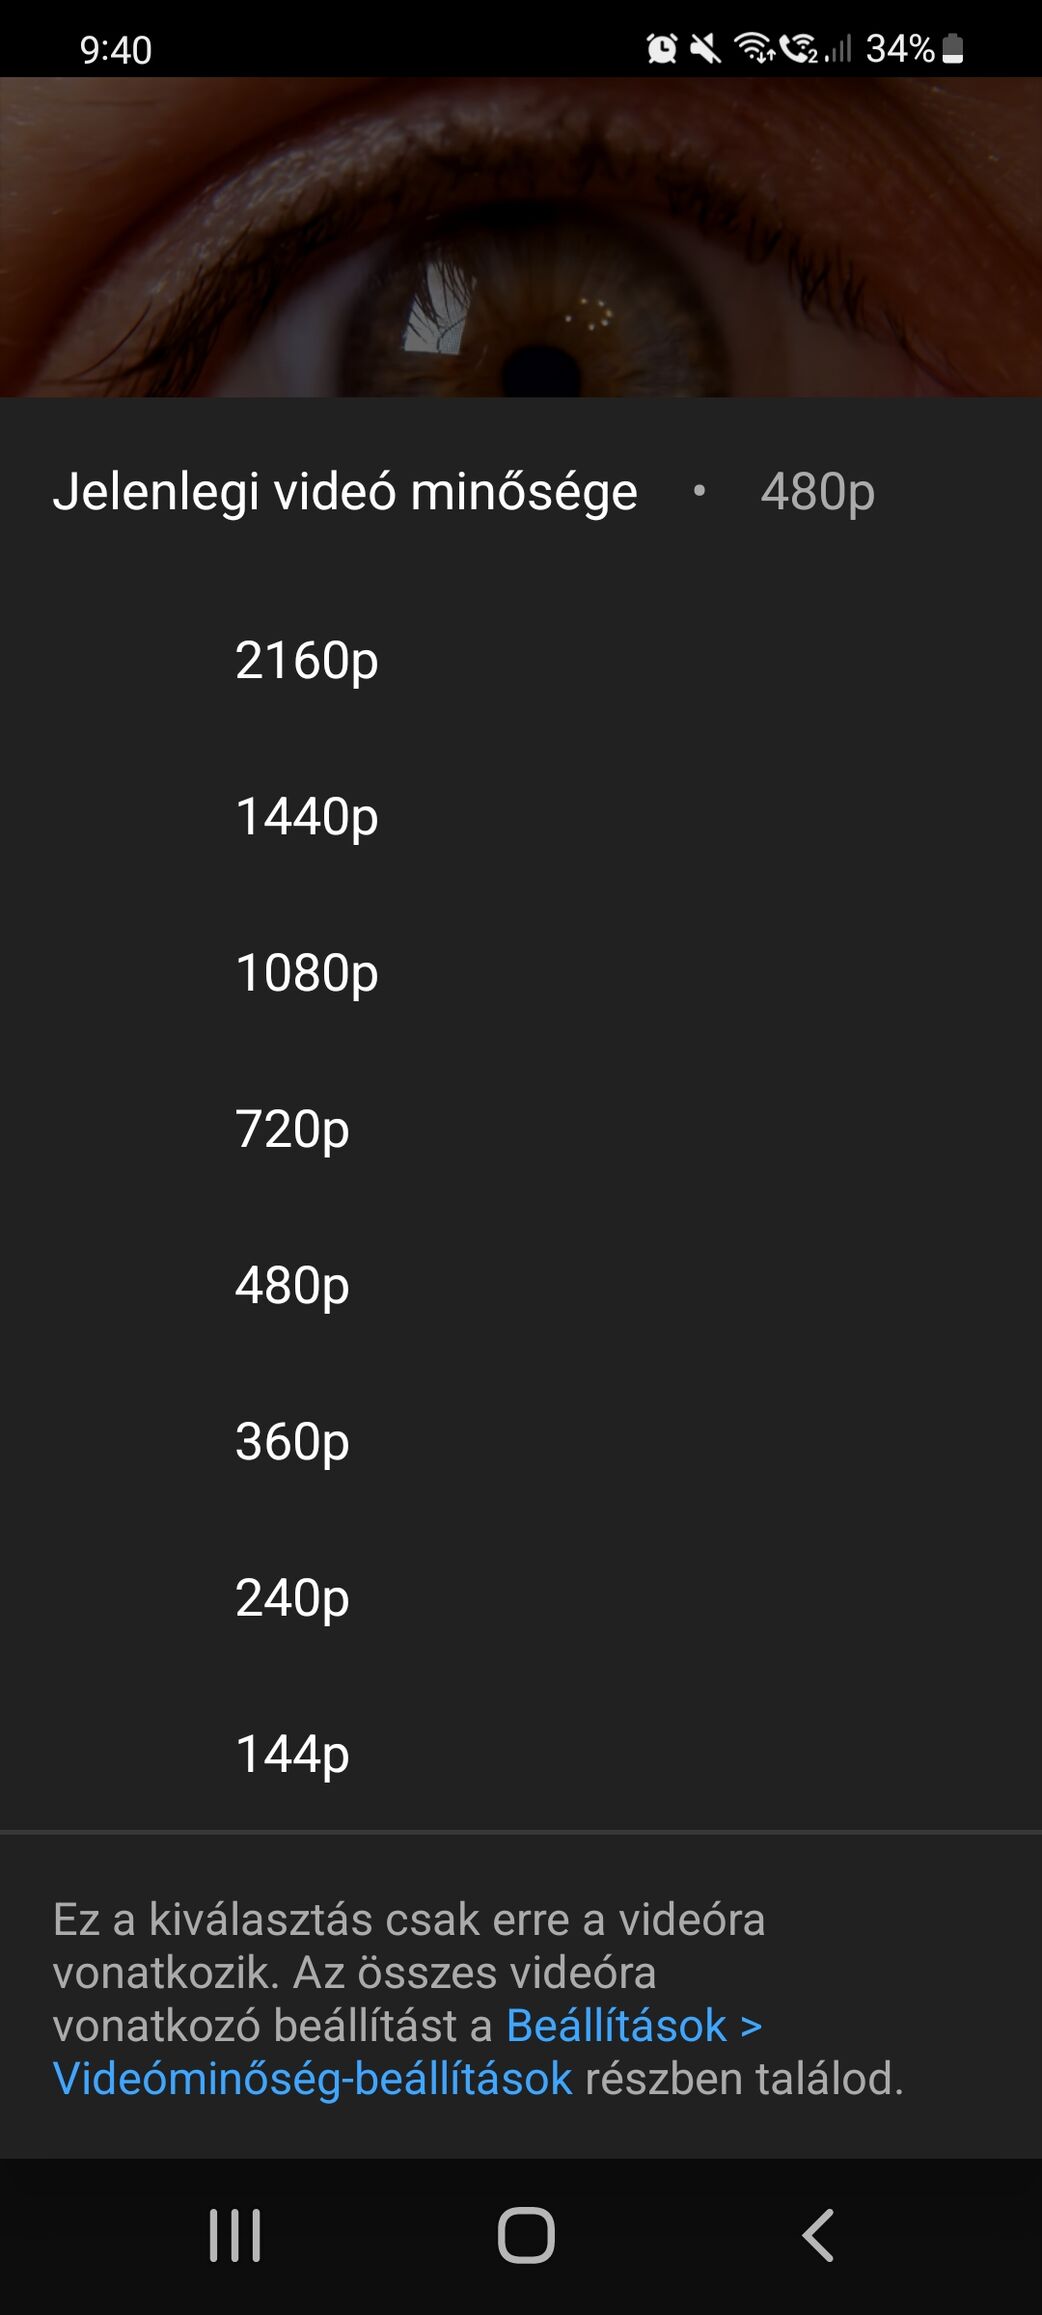
Task: Open the recent apps icon
Action: click(235, 2235)
